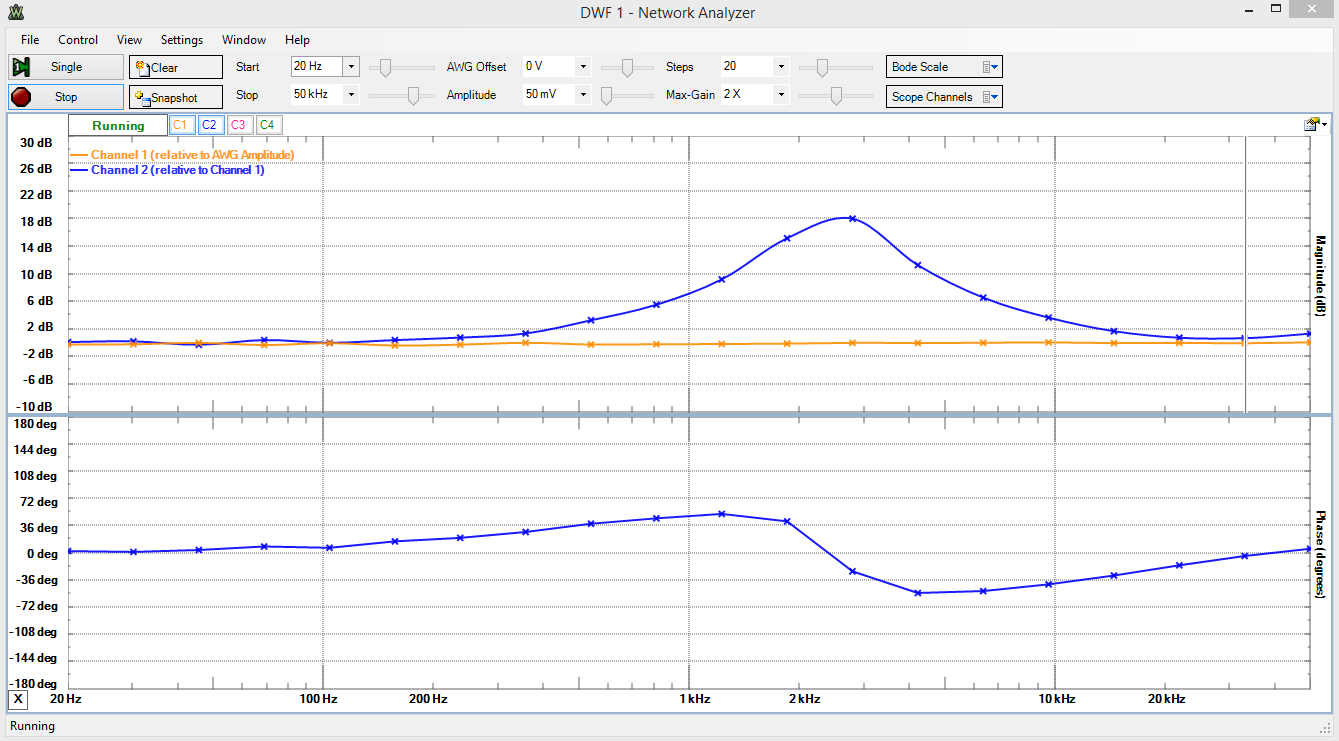Expand the Amplitude dropdown
The height and width of the screenshot is (741, 1339).
click(x=583, y=95)
